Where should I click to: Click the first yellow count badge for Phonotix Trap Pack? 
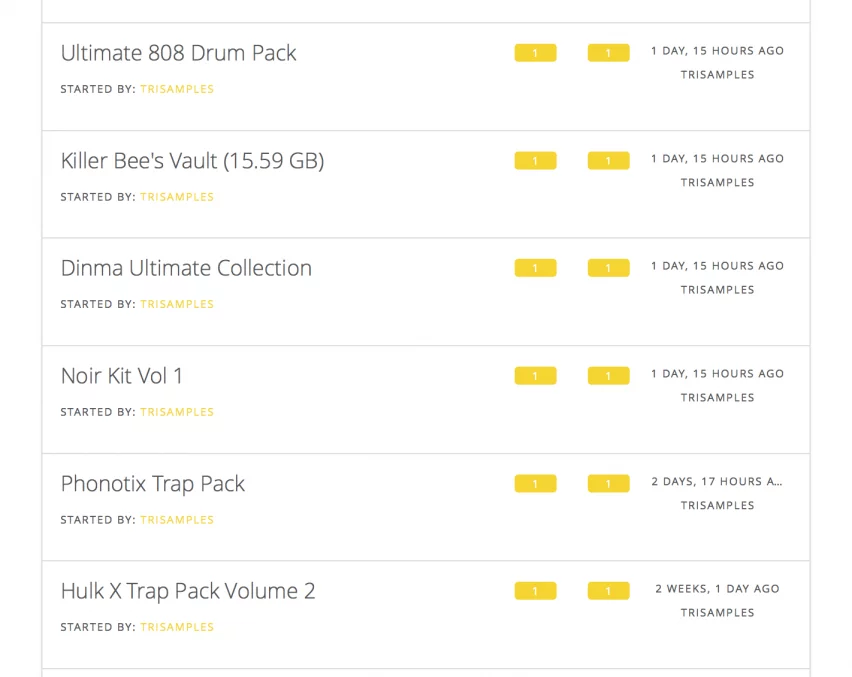(x=535, y=484)
